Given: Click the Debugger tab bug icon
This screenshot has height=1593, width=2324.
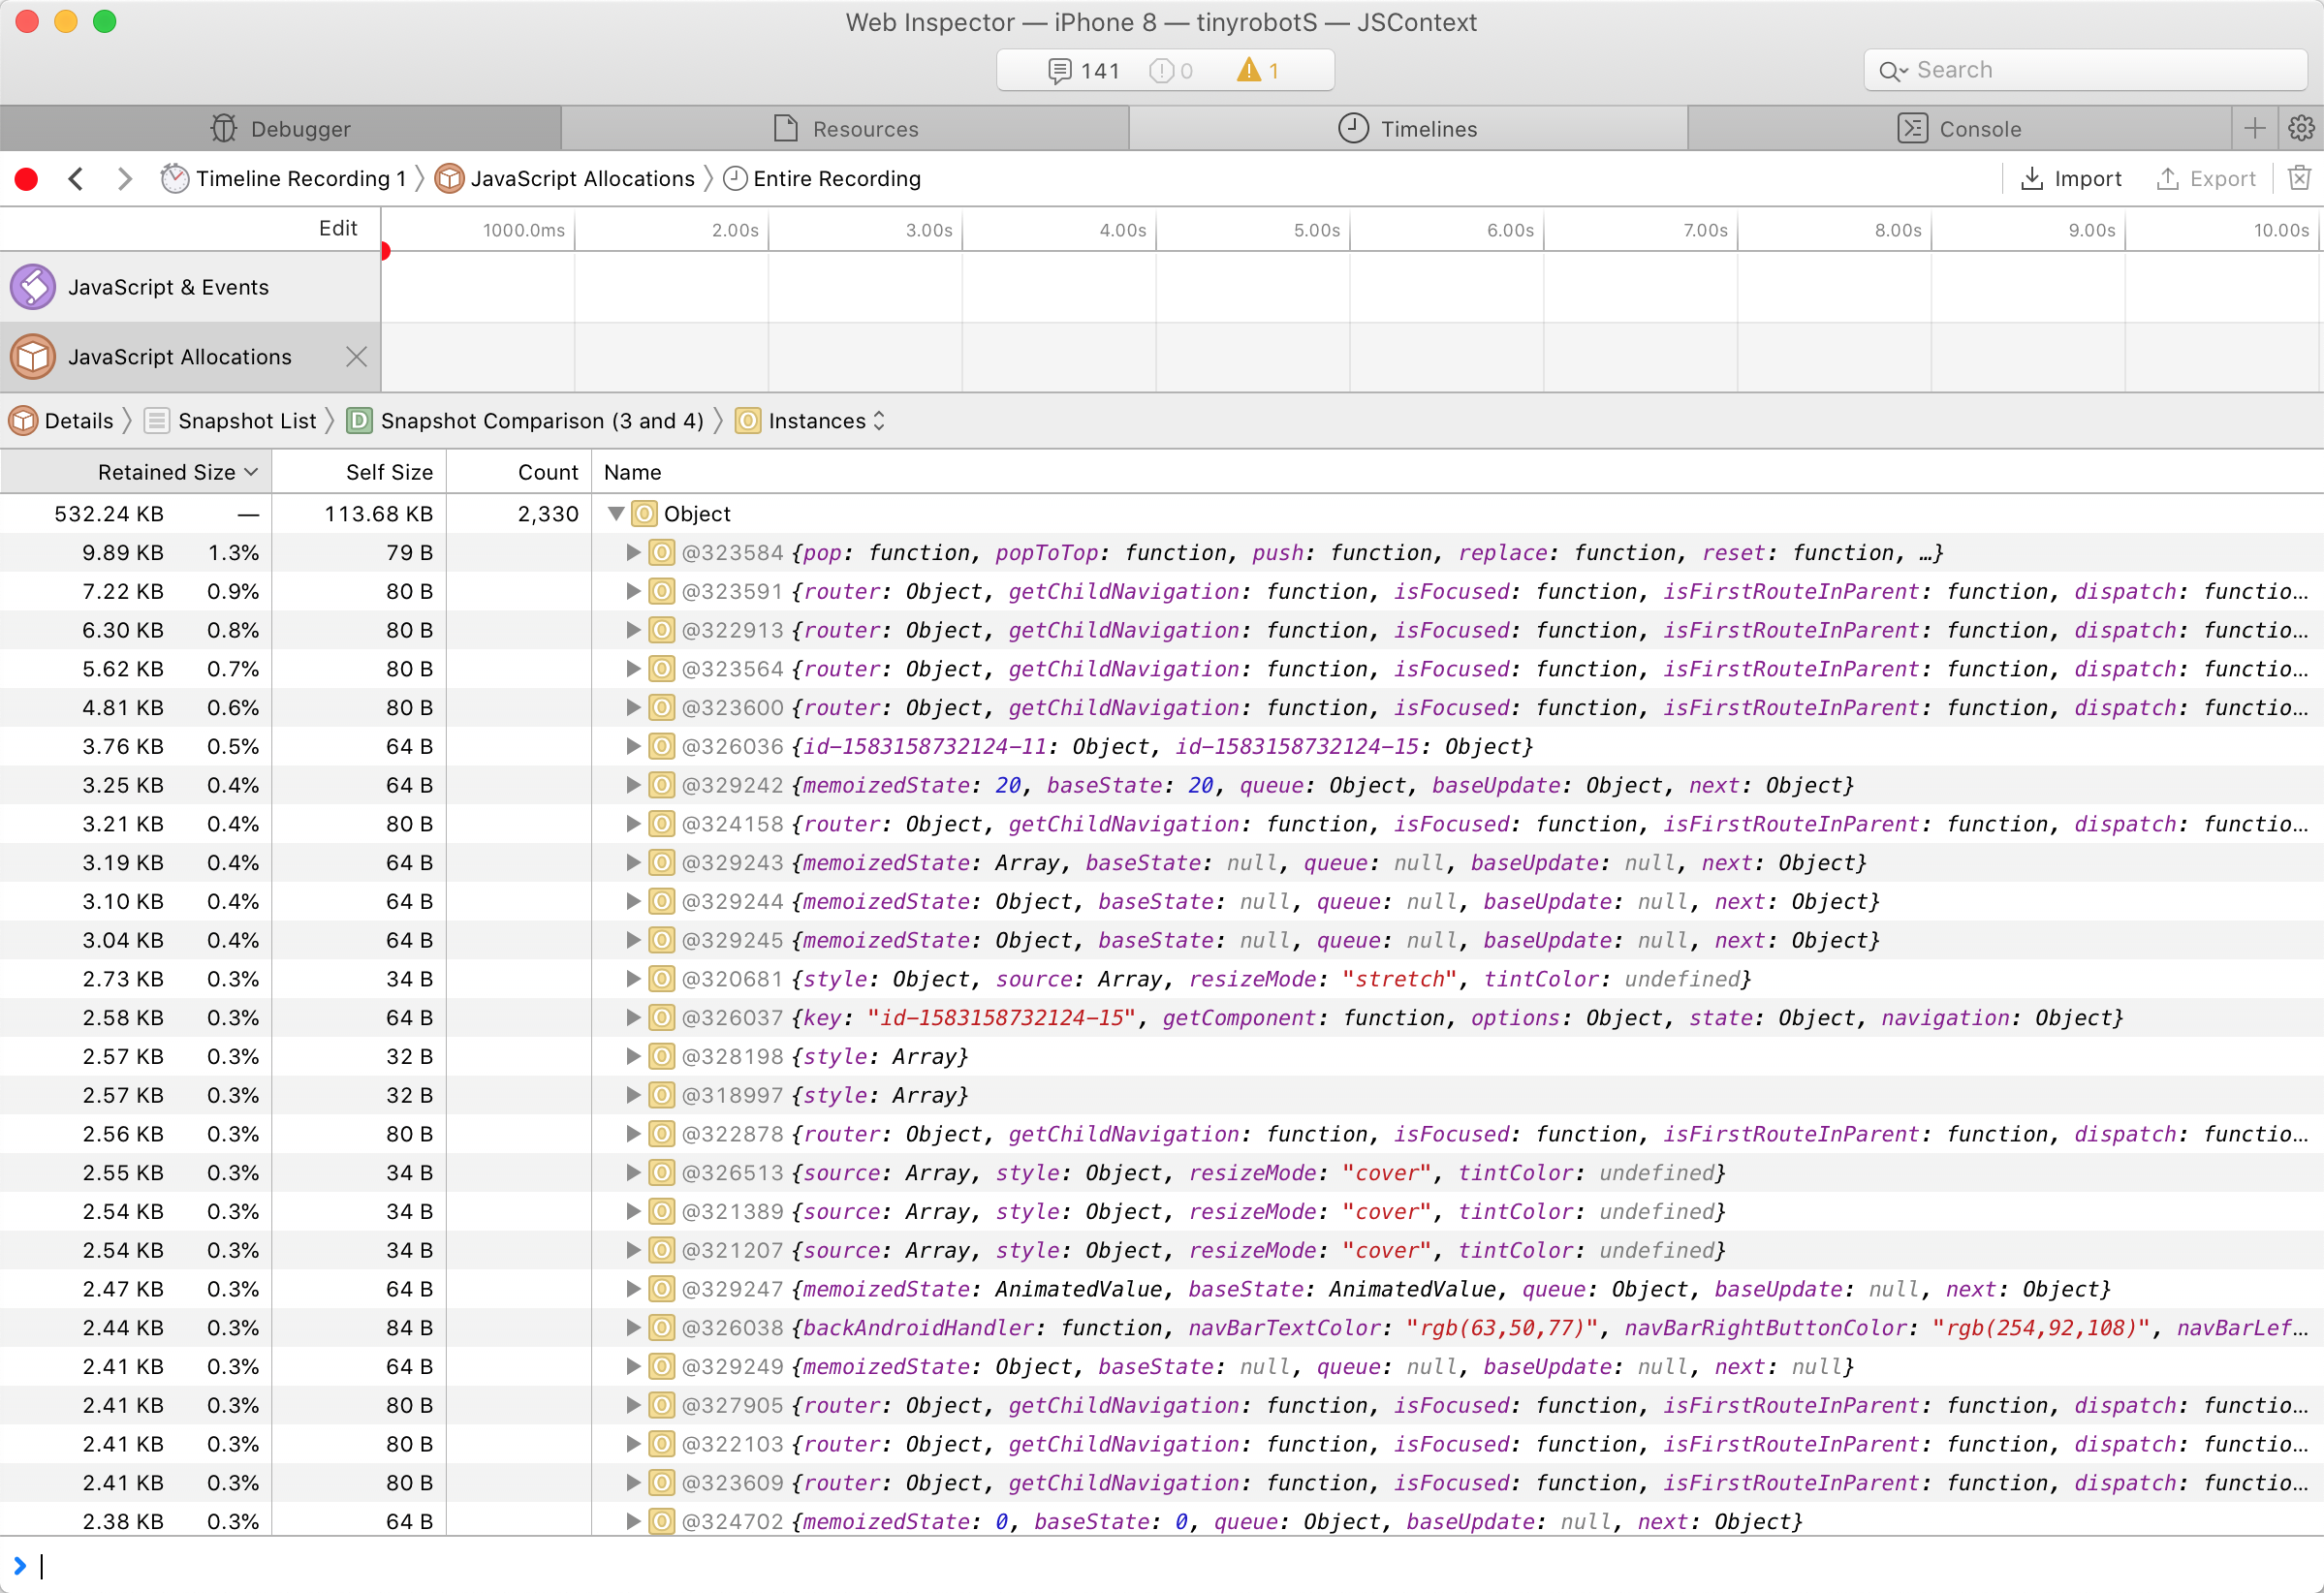Looking at the screenshot, I should (x=224, y=128).
